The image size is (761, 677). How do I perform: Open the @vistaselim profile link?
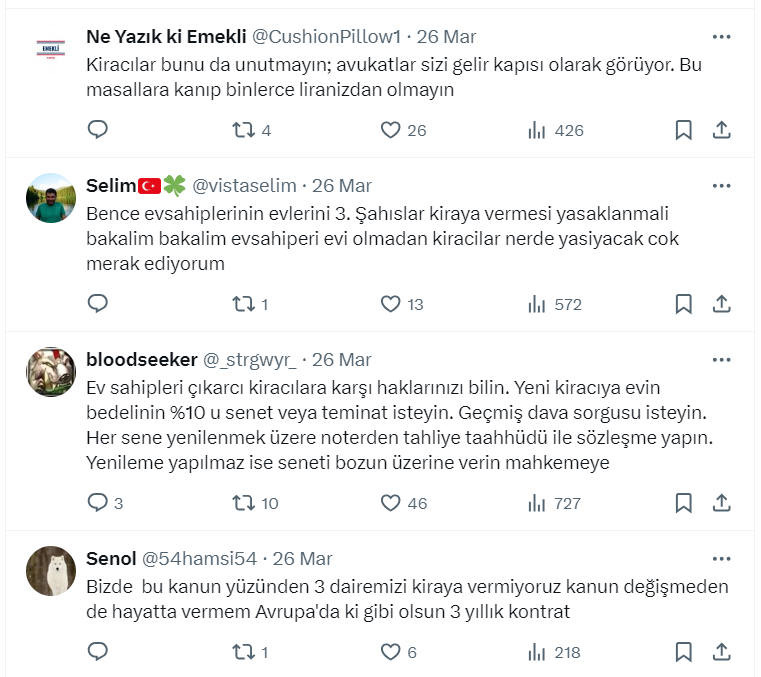click(x=244, y=186)
